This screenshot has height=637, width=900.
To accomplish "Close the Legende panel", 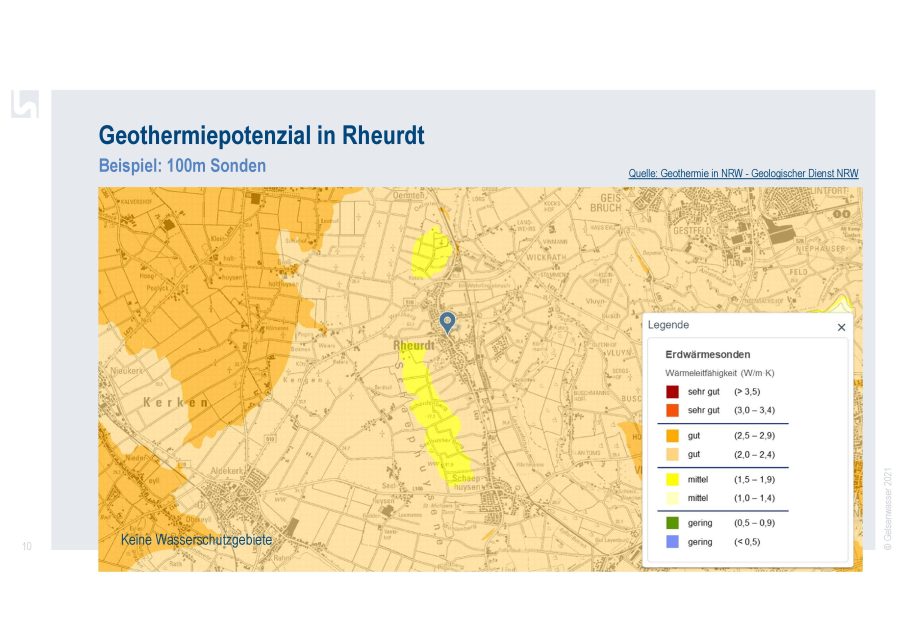I will [x=841, y=327].
